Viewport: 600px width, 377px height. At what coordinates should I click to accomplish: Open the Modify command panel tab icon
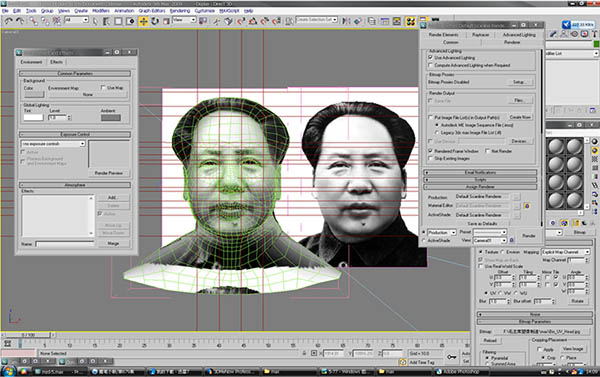(553, 34)
